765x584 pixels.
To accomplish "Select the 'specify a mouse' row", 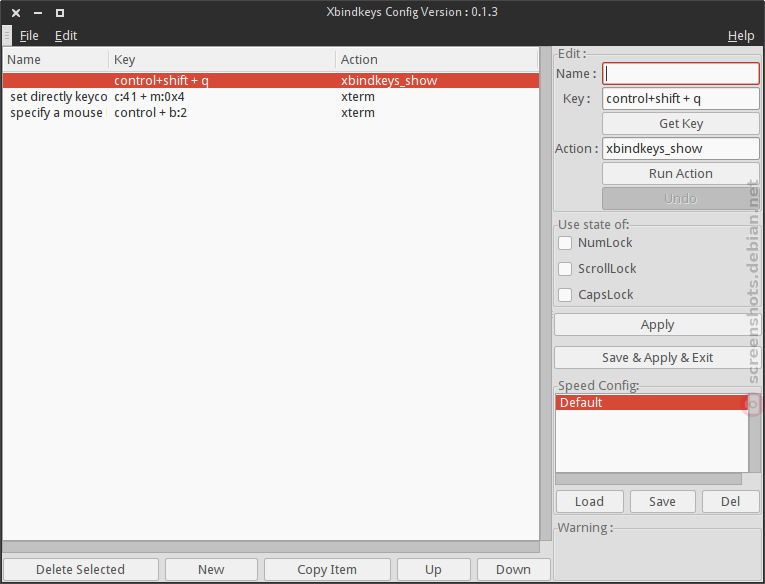I will tap(271, 113).
